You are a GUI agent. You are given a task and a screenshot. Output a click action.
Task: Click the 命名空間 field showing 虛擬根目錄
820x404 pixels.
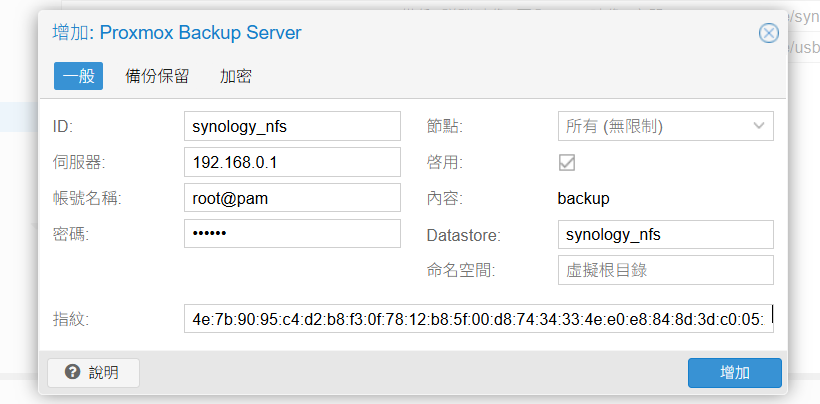(x=665, y=270)
